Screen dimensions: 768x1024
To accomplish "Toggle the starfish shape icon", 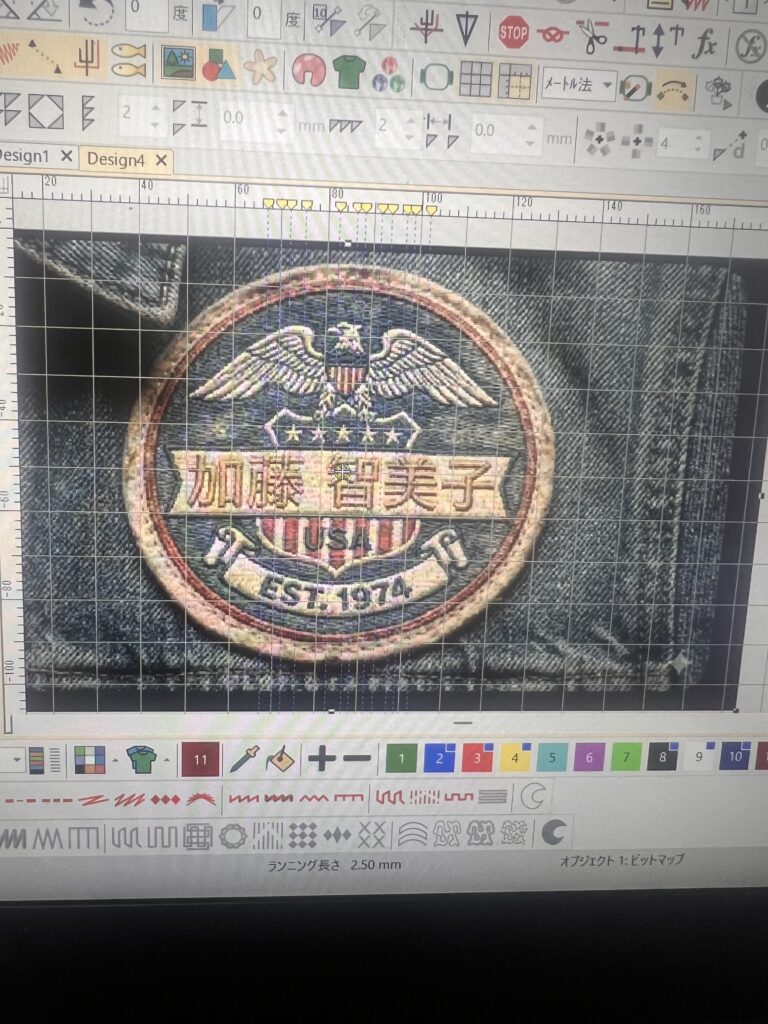I will click(x=261, y=68).
